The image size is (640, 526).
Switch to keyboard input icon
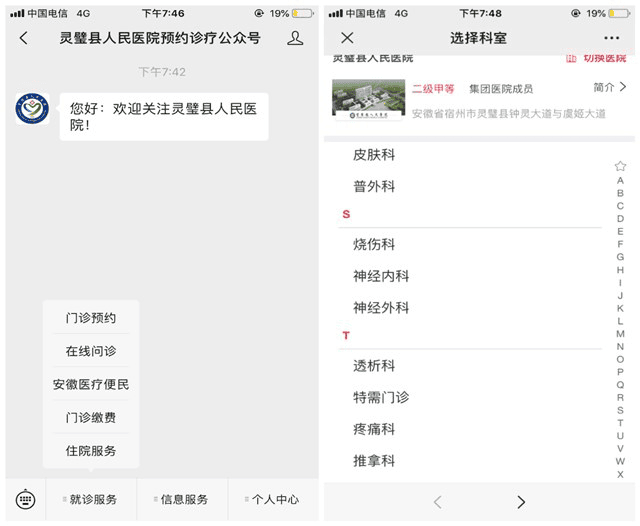pyautogui.click(x=25, y=499)
